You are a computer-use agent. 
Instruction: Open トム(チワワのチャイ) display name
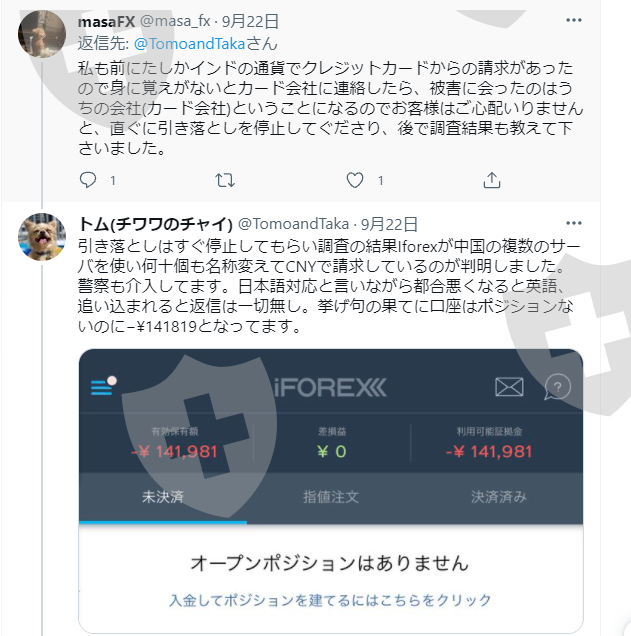coord(155,224)
